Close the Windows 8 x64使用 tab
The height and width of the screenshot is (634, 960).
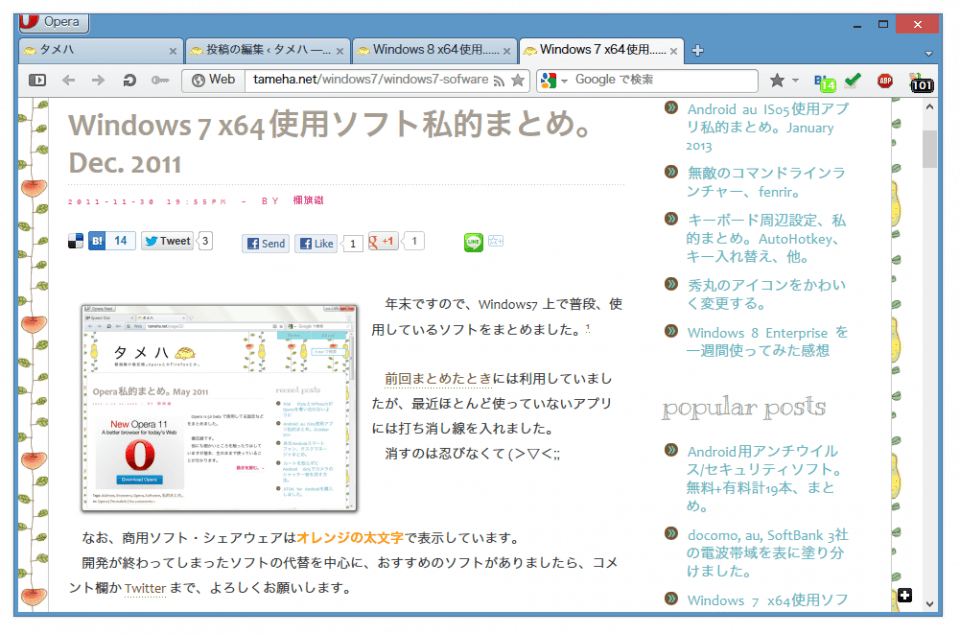tap(507, 51)
